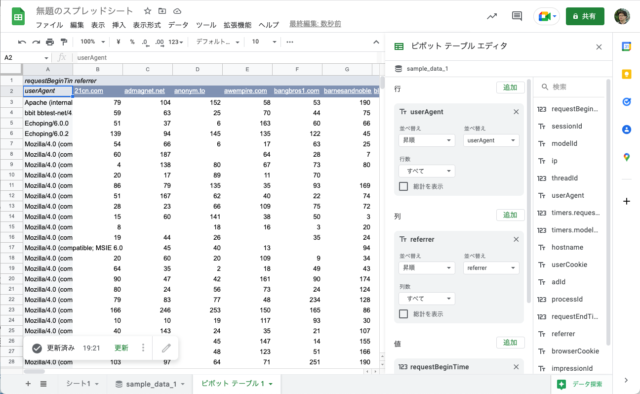Remove requestBeginTime from values
The width and height of the screenshot is (640, 394).
pyautogui.click(x=516, y=367)
